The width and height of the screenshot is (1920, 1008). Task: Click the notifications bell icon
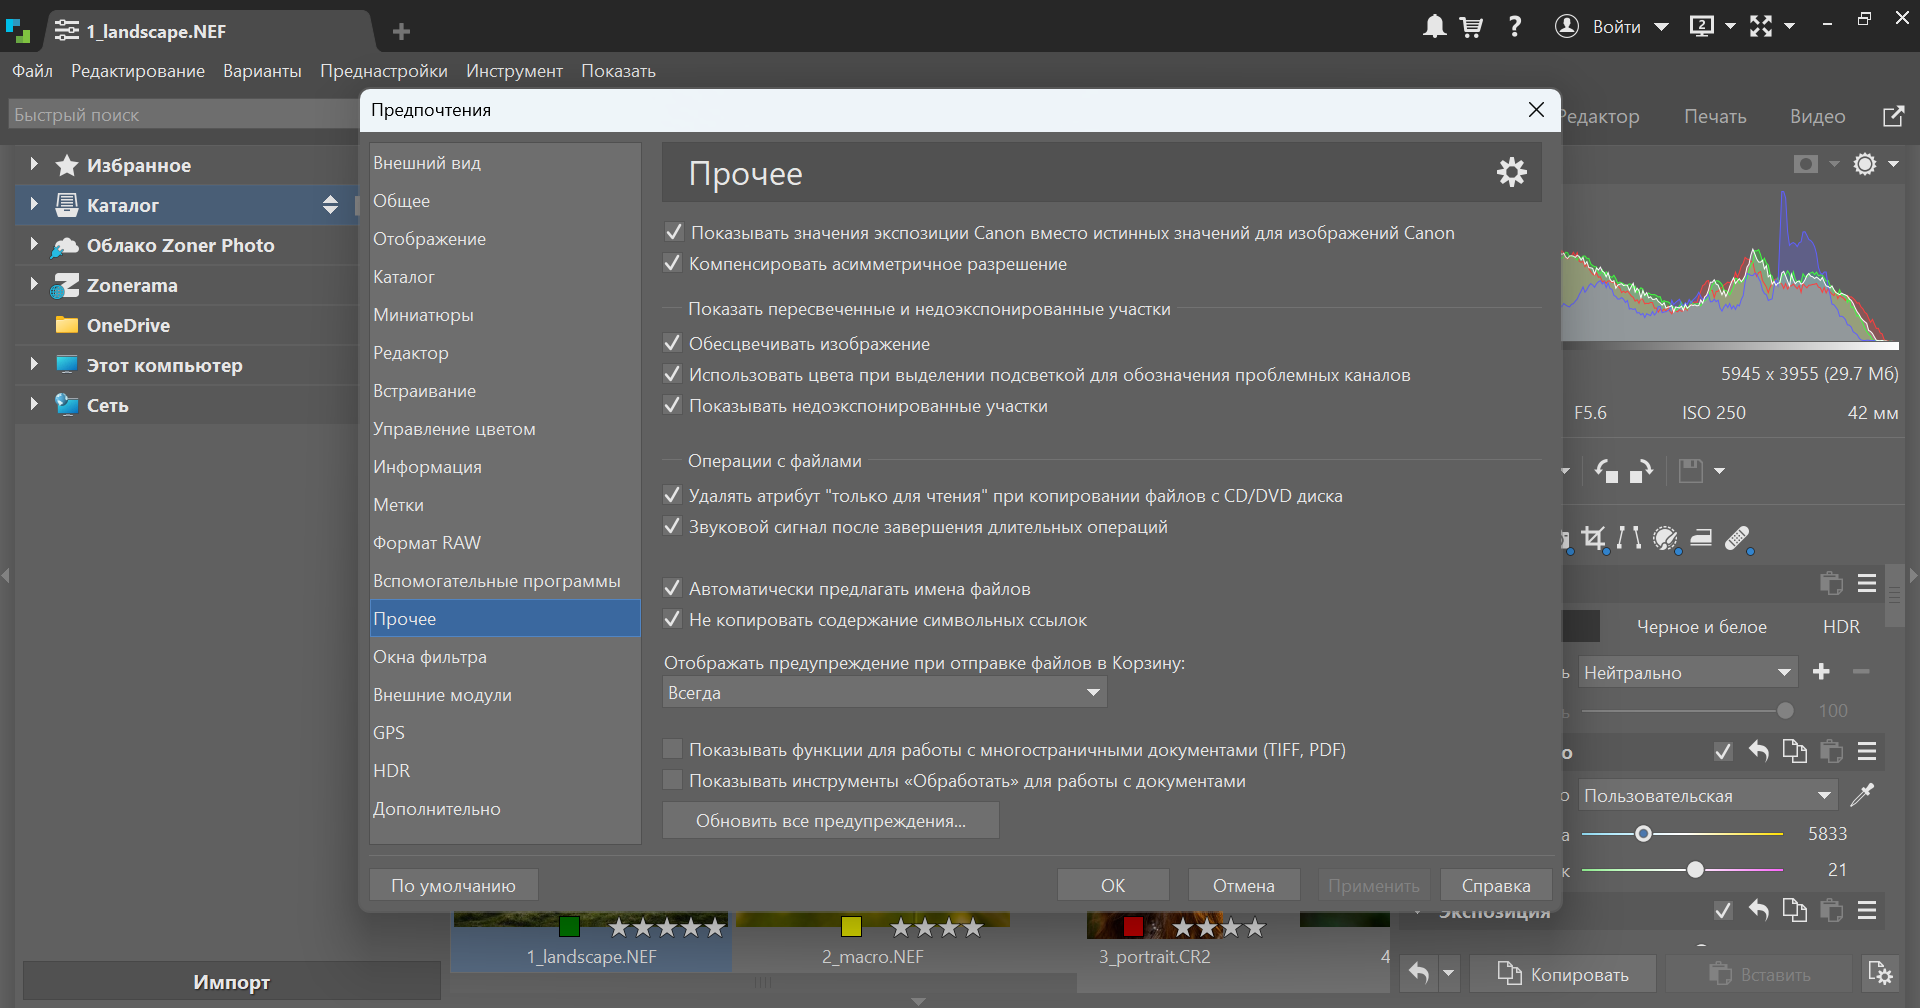[x=1434, y=27]
